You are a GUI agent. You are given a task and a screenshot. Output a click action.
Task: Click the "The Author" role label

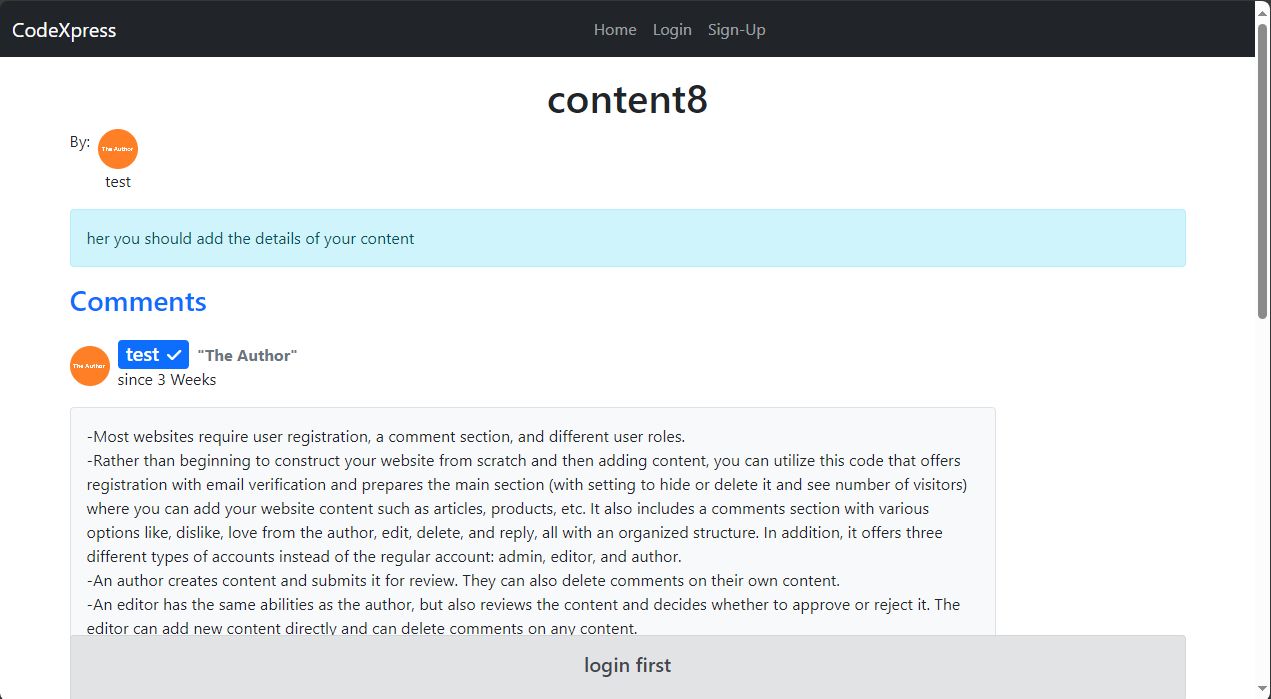[x=247, y=356]
